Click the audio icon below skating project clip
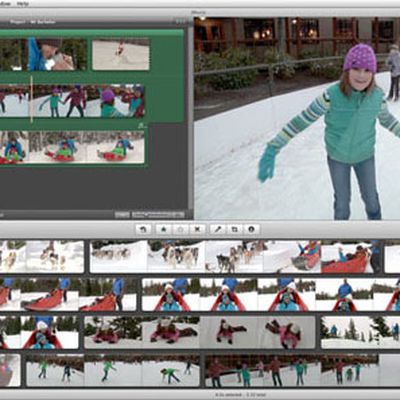400x400 pixels. 142,126
